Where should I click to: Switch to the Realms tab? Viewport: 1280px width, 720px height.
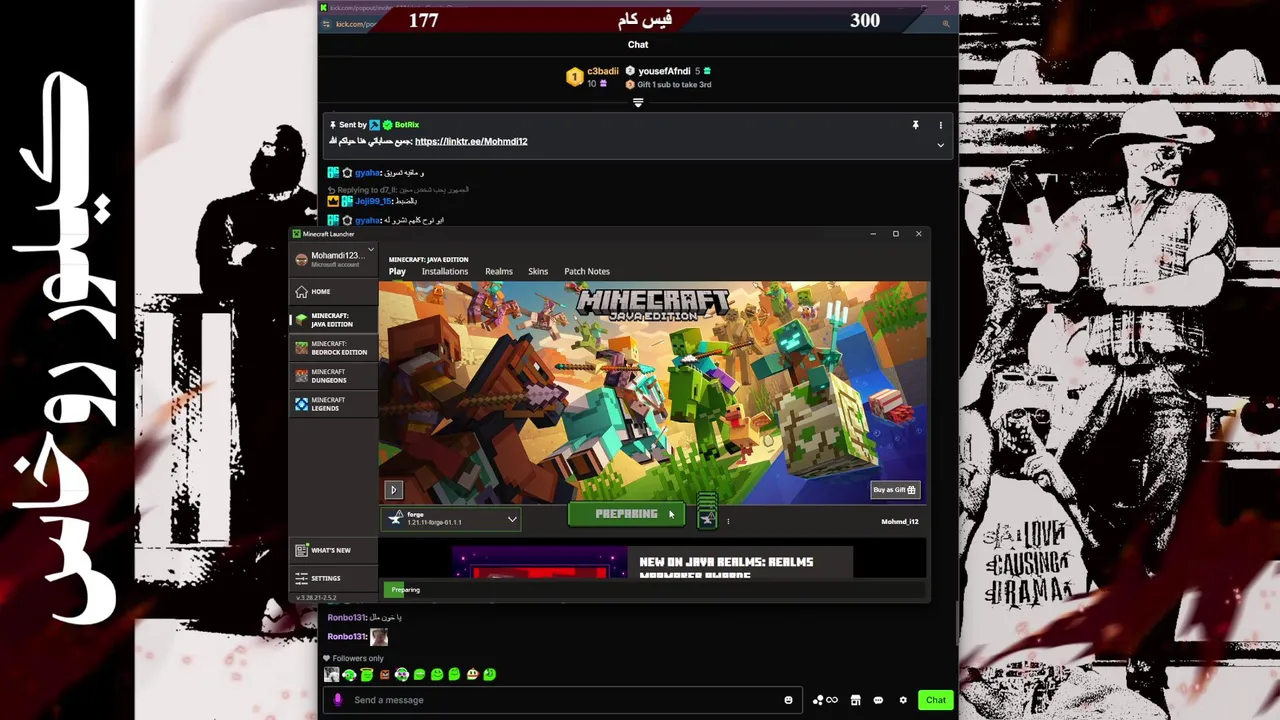pos(499,271)
